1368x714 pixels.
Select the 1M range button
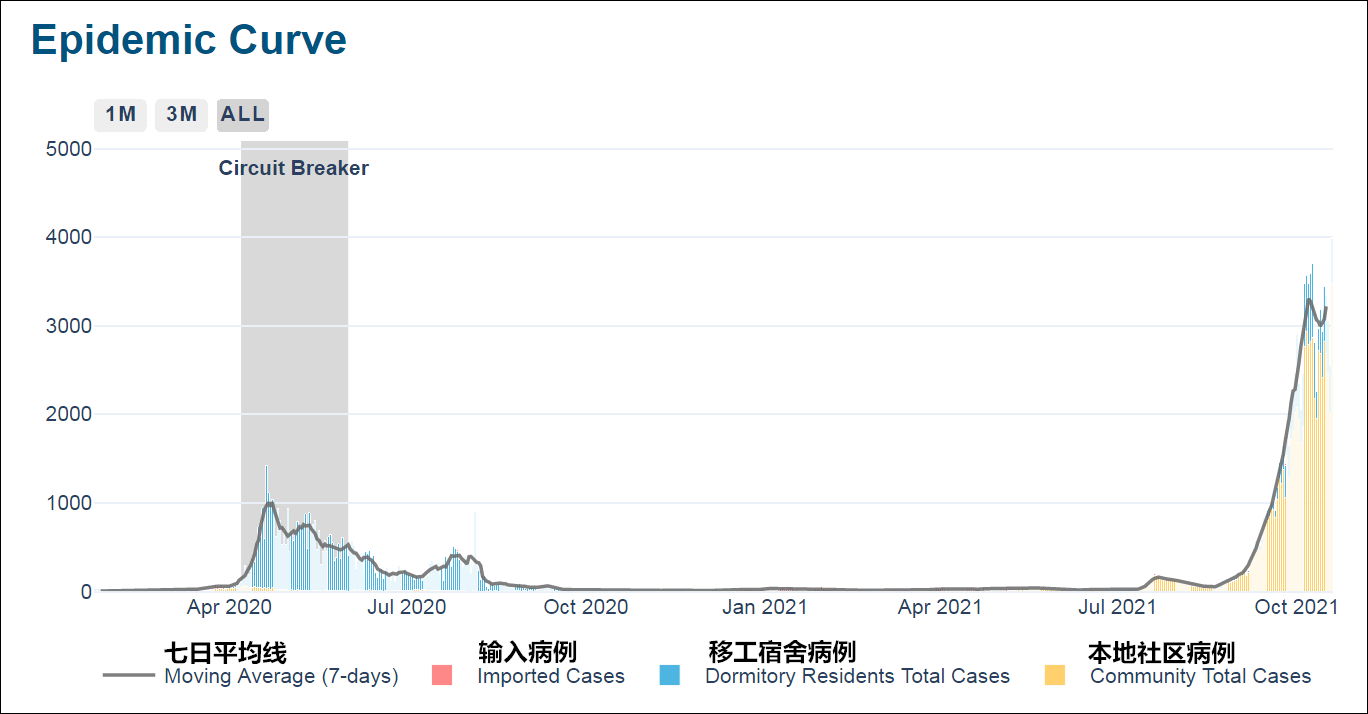(x=120, y=114)
